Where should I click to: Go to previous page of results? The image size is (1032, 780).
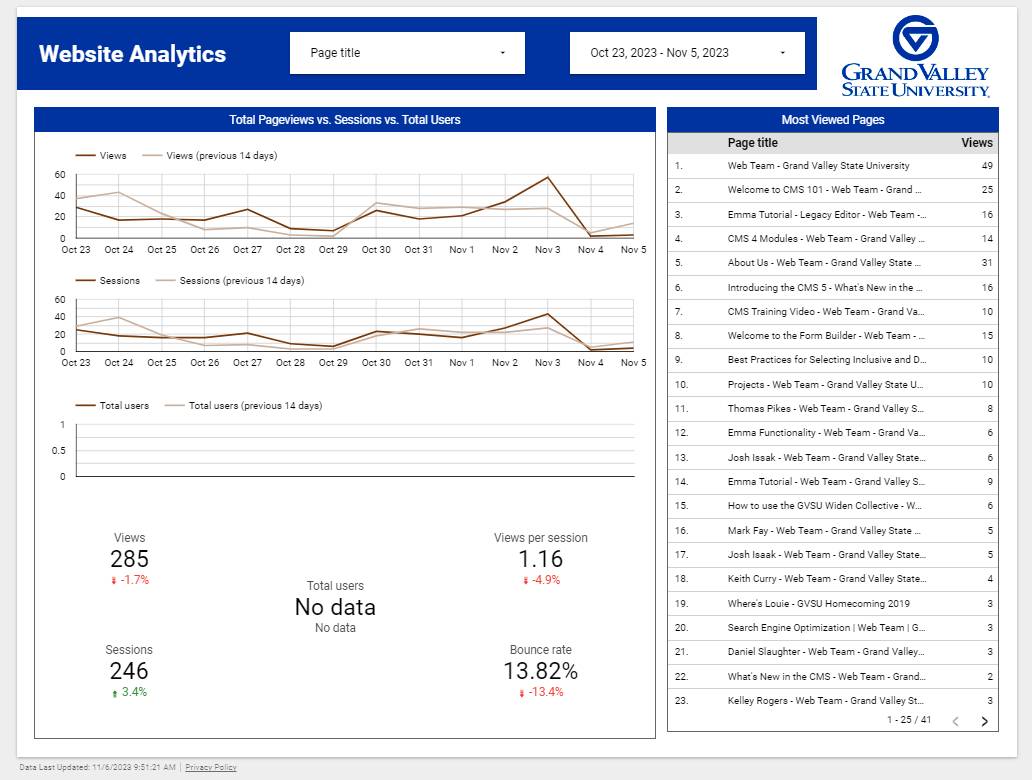coord(955,721)
